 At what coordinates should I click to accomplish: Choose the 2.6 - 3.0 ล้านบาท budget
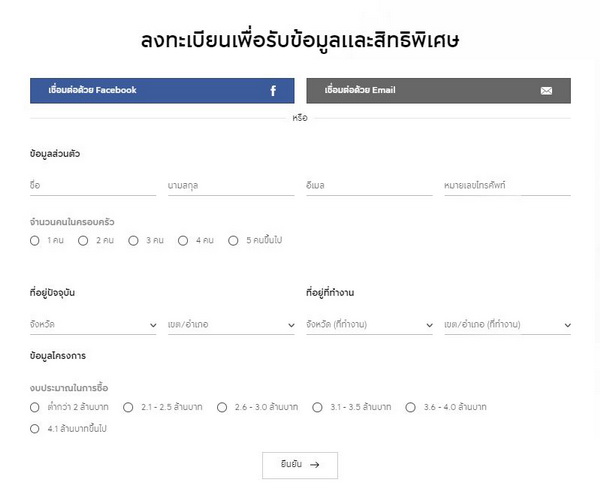click(222, 407)
